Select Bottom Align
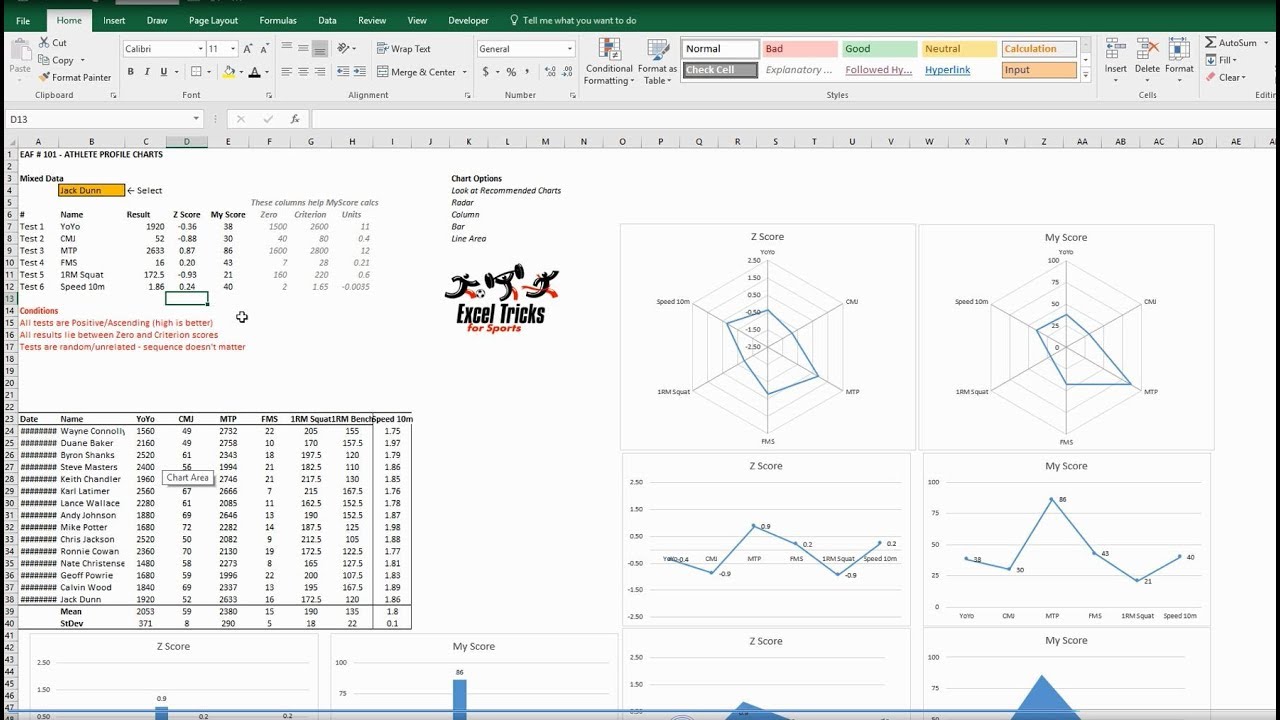This screenshot has height=720, width=1280. pos(320,48)
